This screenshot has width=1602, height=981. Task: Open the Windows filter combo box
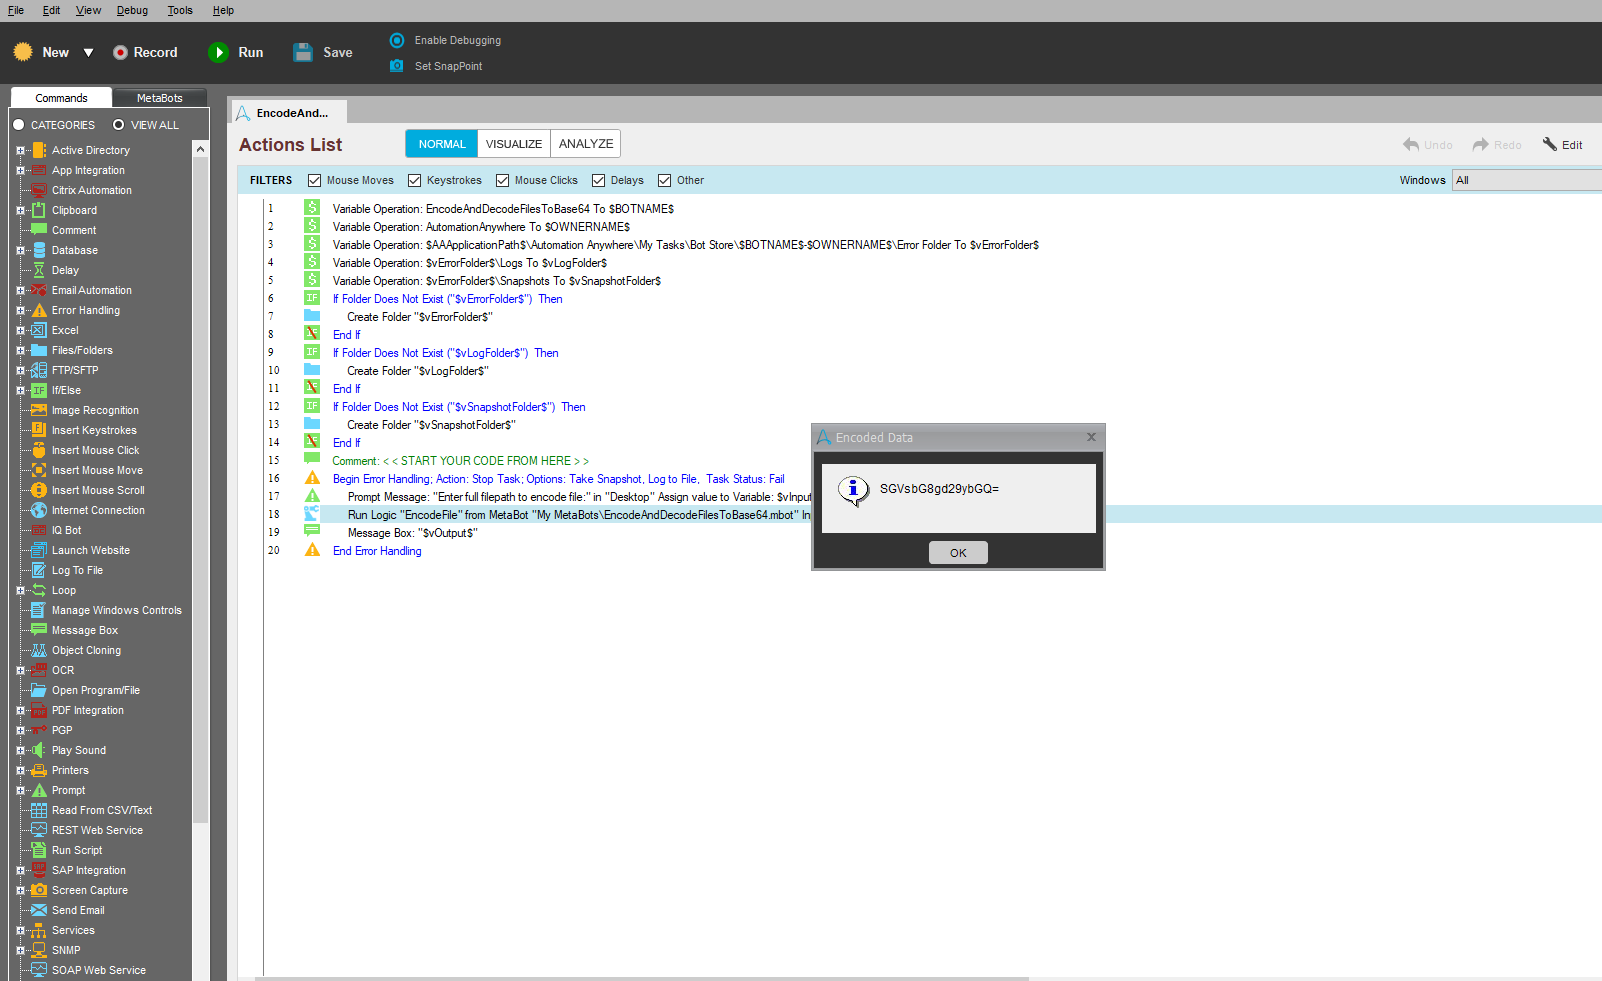[x=1527, y=180]
